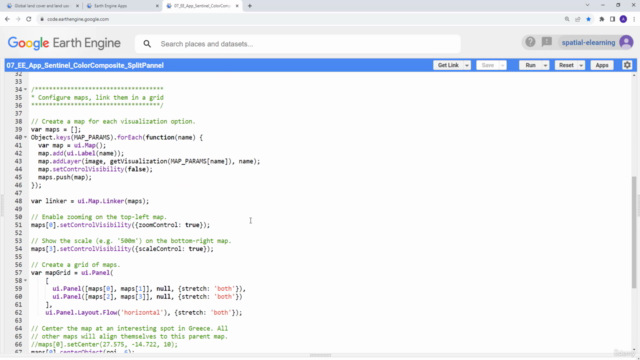Click the zoom magnifier icon in address bar

click(567, 19)
